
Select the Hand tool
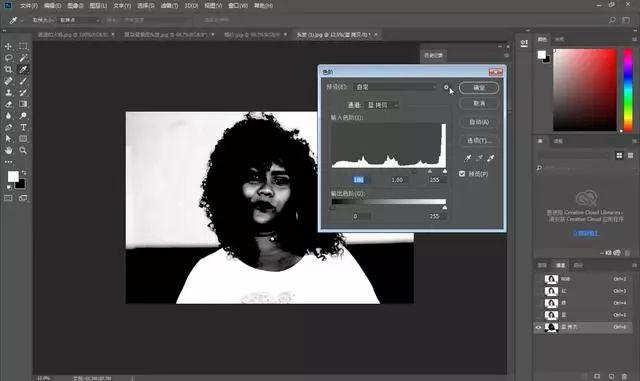coord(8,150)
